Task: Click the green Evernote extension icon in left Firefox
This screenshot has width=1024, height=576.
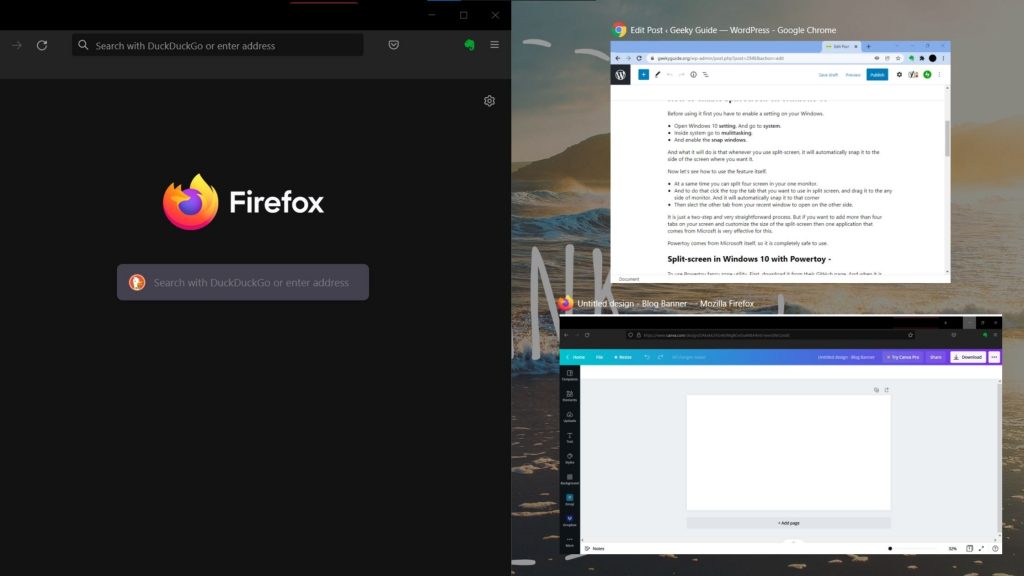Action: tap(469, 44)
